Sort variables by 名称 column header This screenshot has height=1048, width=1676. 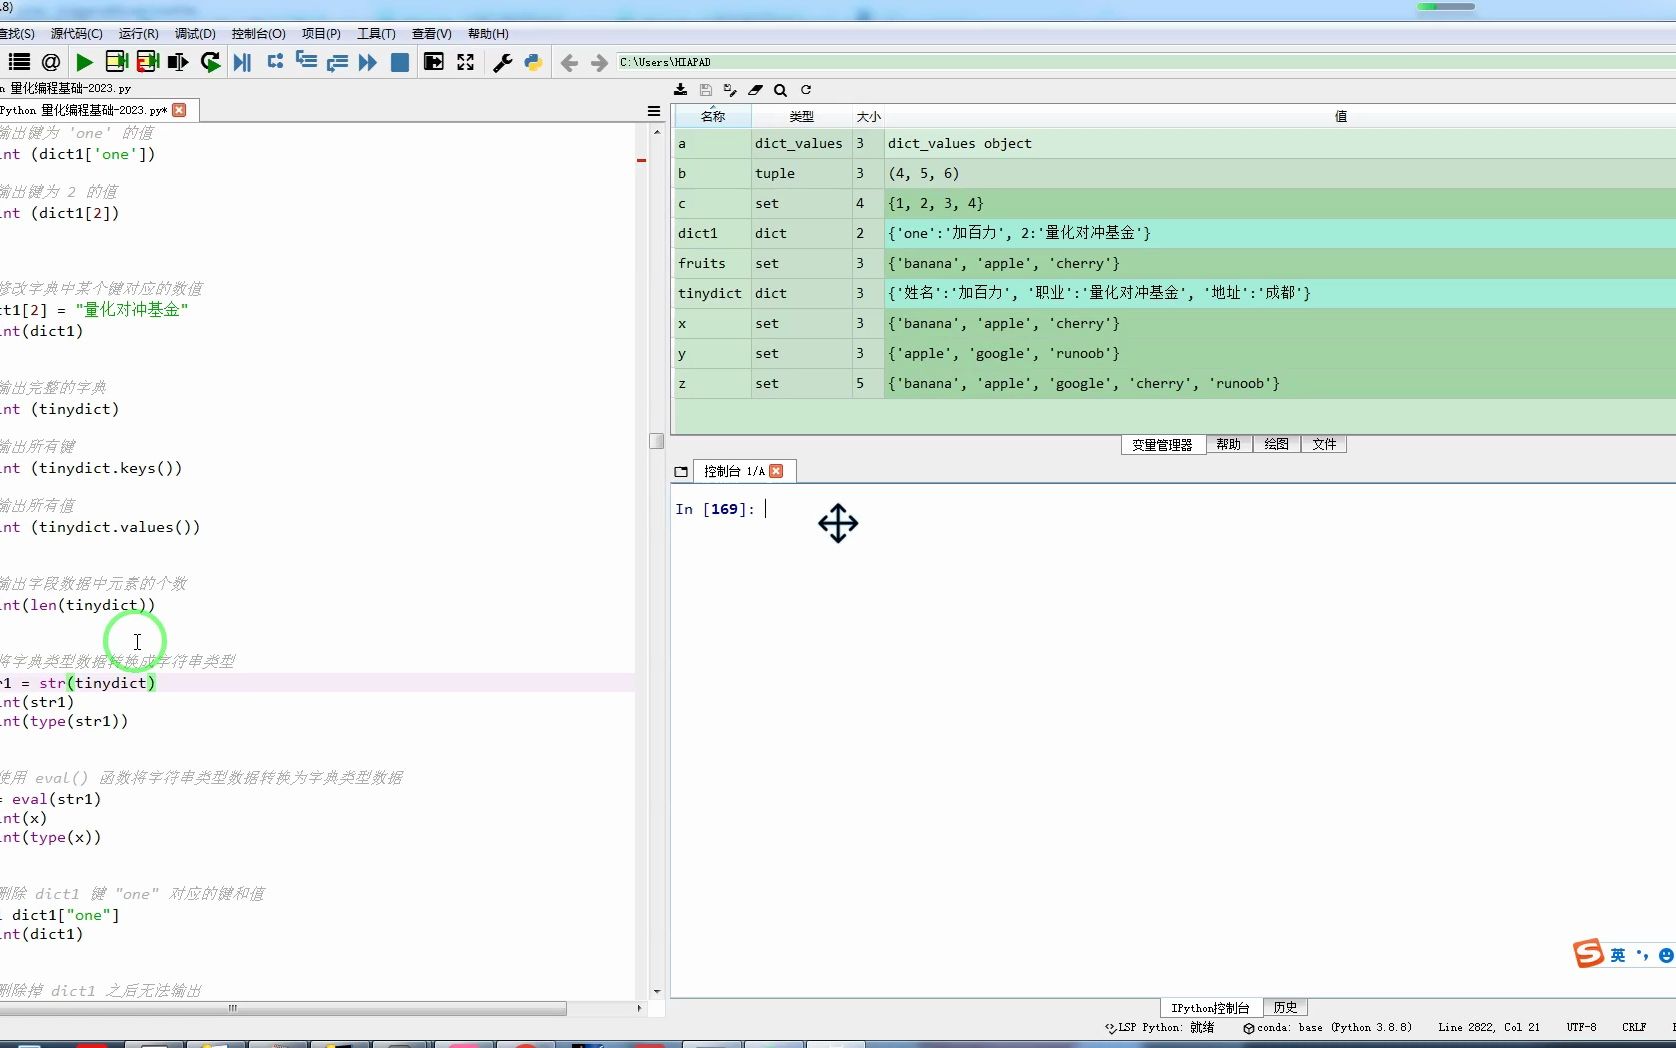click(713, 117)
